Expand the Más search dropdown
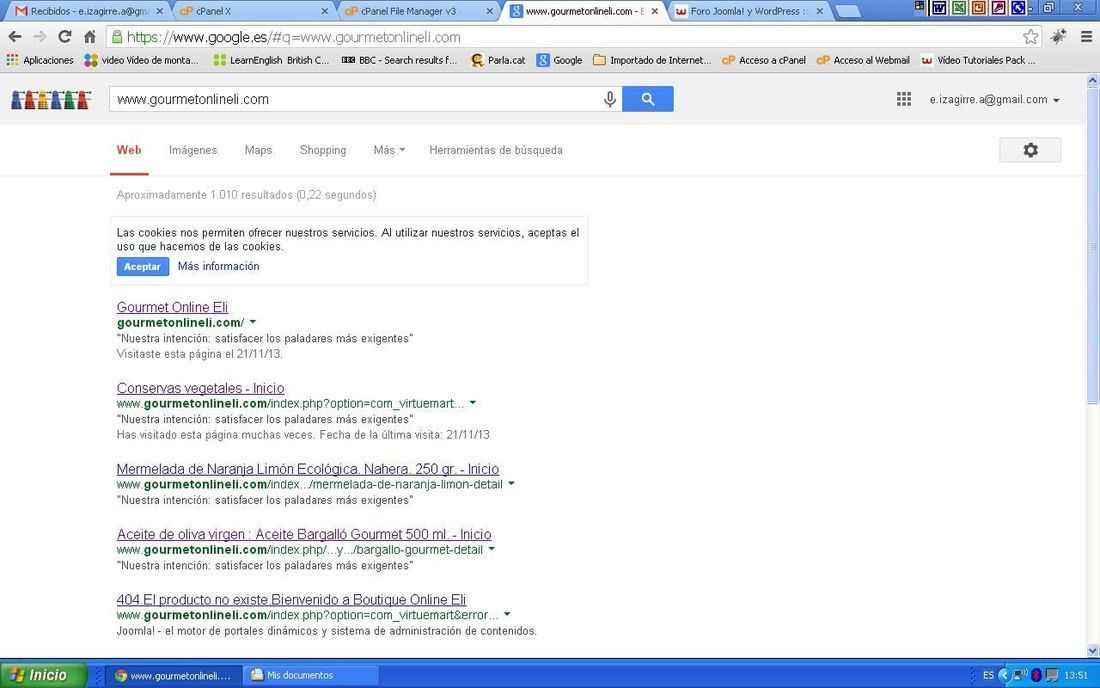1100x688 pixels. point(389,150)
